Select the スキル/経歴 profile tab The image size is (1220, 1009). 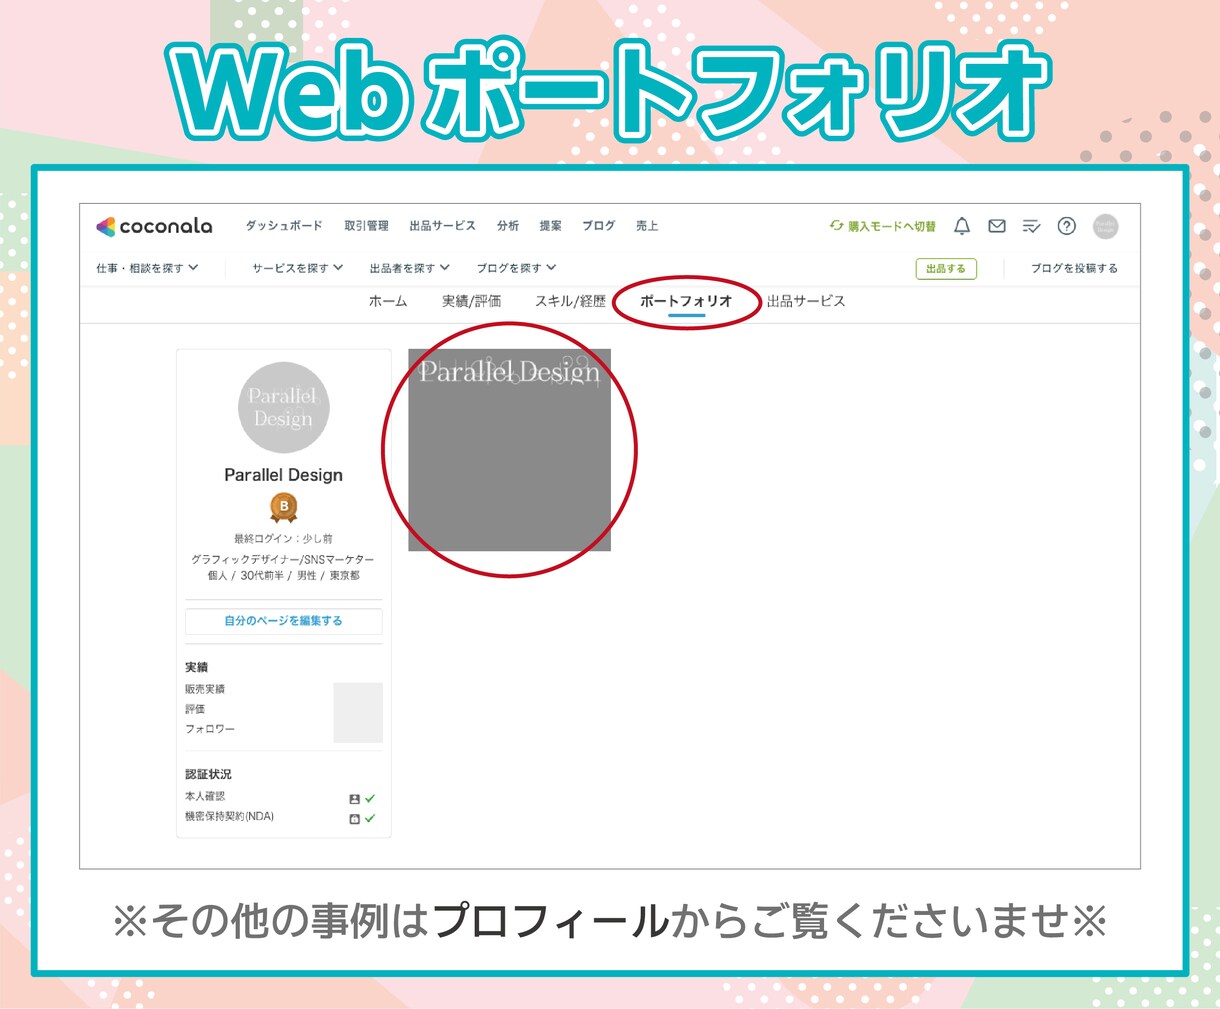570,301
